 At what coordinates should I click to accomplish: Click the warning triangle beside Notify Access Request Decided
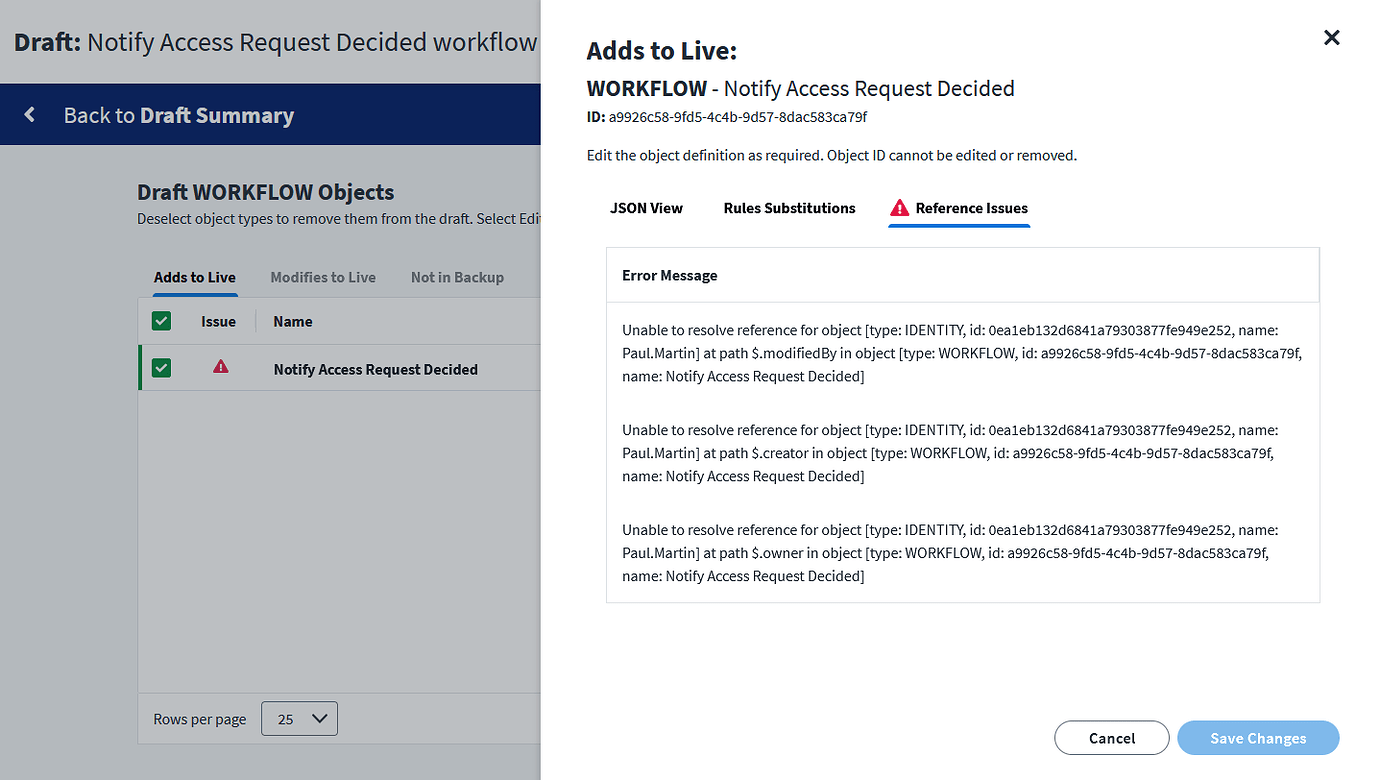point(219,368)
